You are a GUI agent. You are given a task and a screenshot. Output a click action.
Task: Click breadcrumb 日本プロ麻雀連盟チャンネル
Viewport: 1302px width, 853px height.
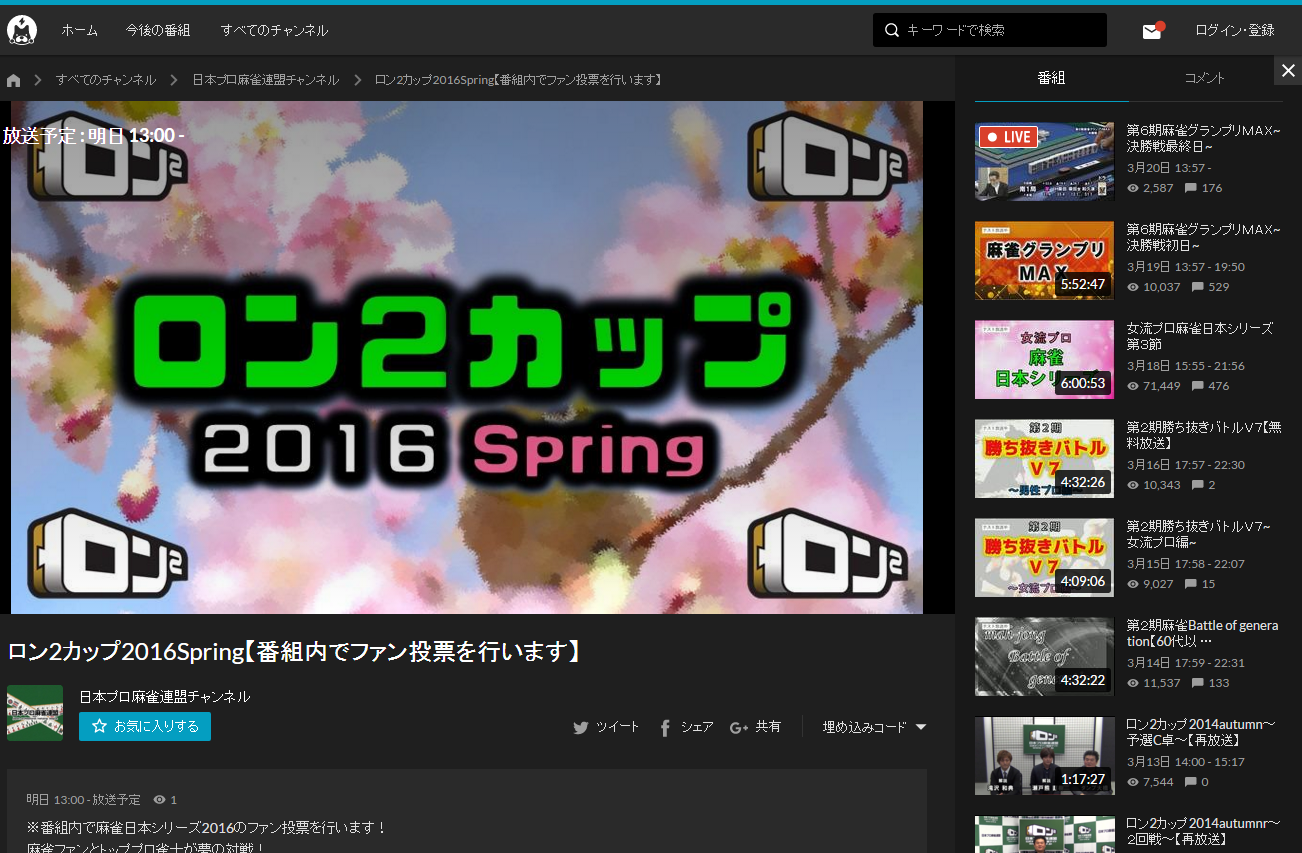[266, 80]
